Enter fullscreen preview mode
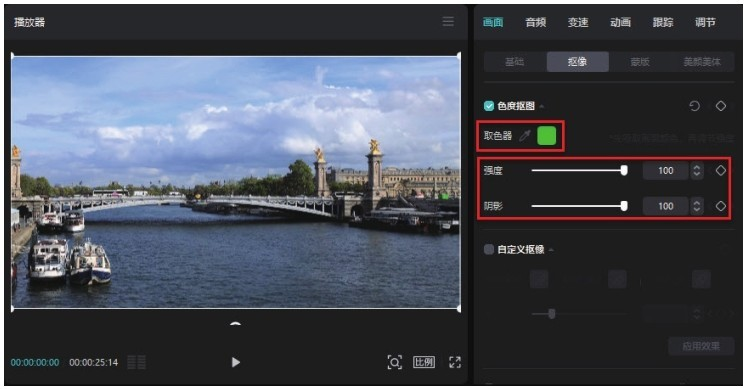Image resolution: width=746 pixels, height=389 pixels. tap(455, 362)
